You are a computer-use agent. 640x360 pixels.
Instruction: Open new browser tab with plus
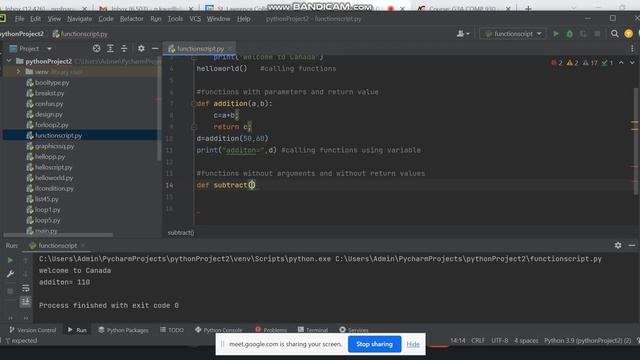click(x=528, y=8)
